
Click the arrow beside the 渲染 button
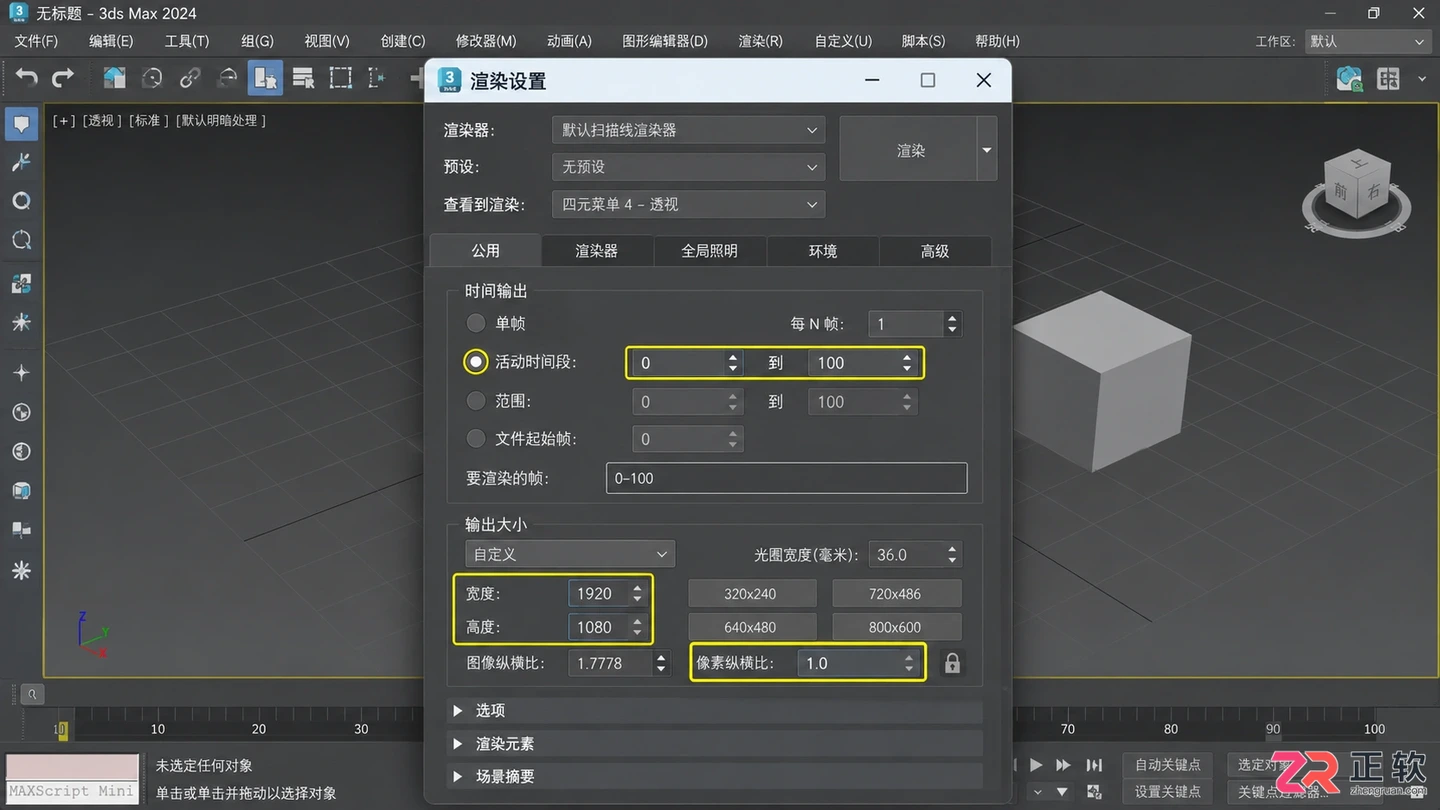[x=987, y=150]
